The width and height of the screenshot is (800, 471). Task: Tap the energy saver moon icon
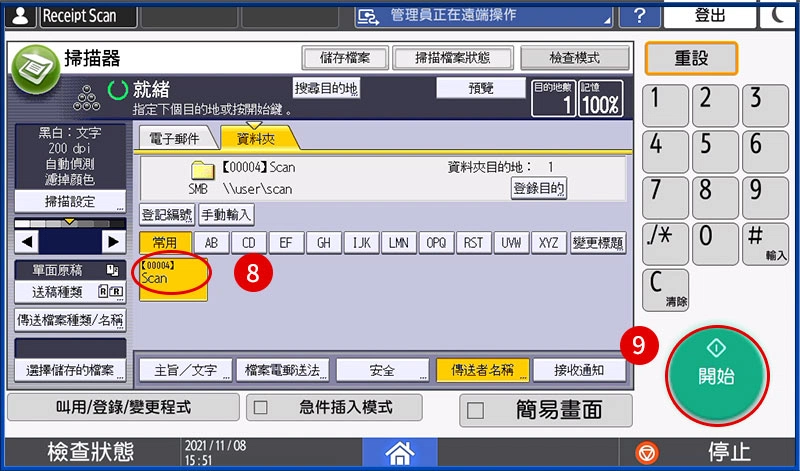coord(779,15)
